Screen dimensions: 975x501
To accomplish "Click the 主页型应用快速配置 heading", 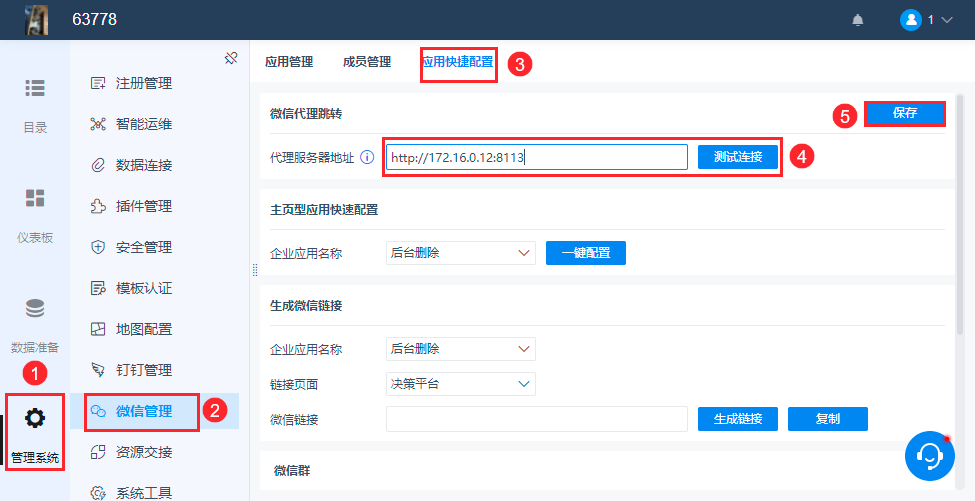I will [x=324, y=210].
